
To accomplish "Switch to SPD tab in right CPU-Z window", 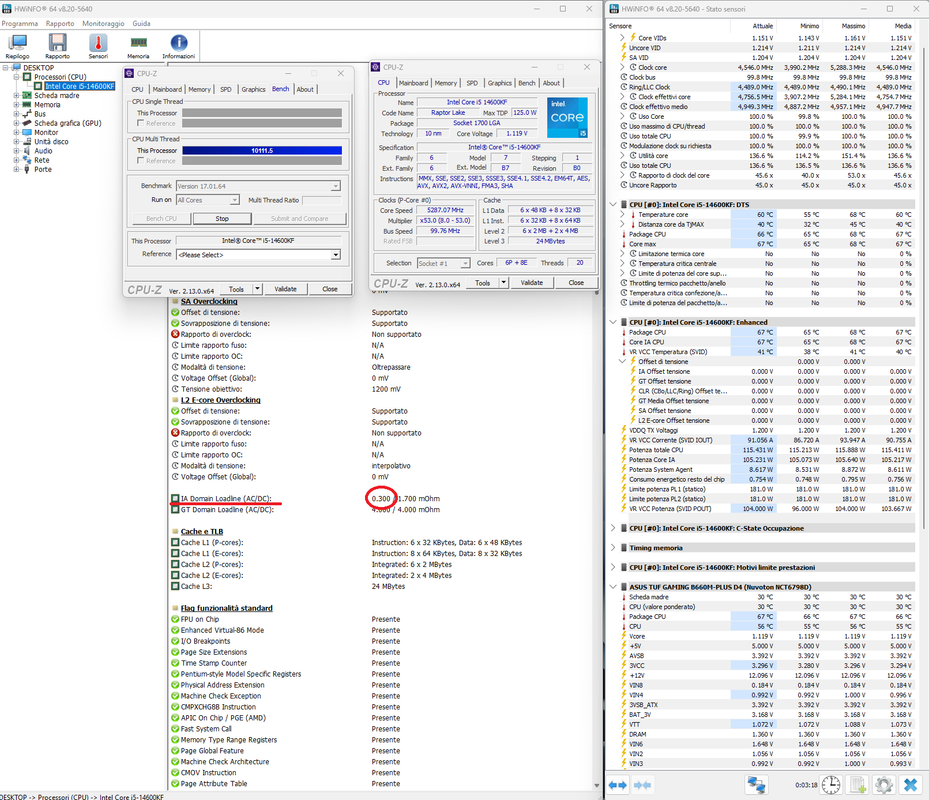I will tap(472, 83).
